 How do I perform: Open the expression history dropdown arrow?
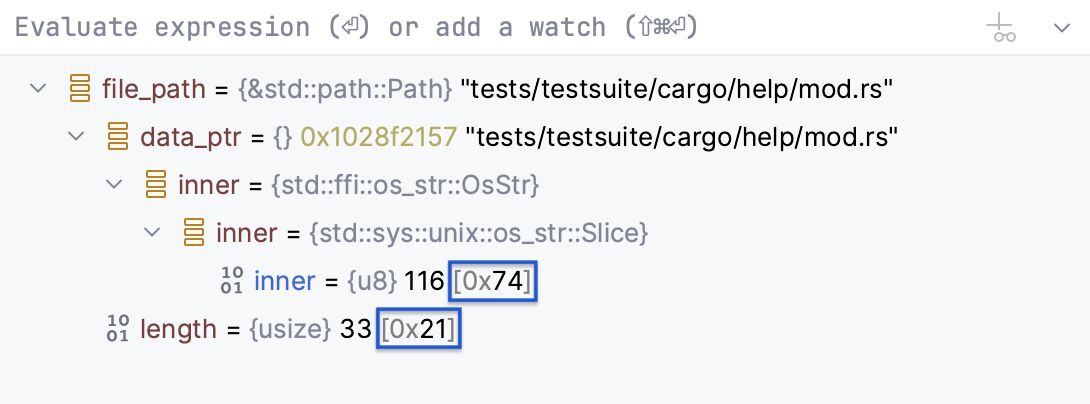pyautogui.click(x=1062, y=28)
